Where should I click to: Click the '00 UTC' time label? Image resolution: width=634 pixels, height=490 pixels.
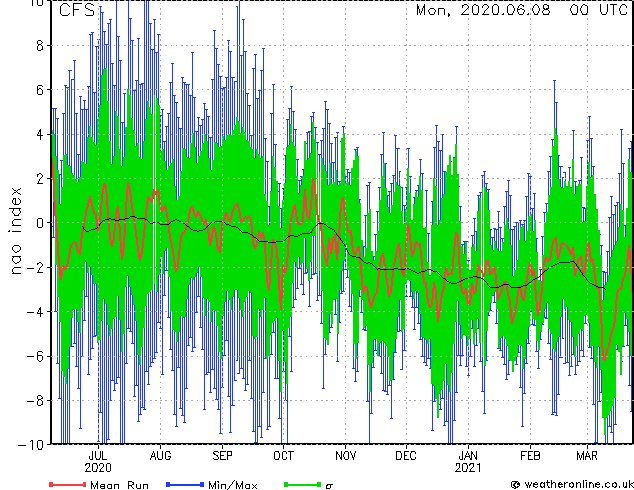click(x=598, y=10)
